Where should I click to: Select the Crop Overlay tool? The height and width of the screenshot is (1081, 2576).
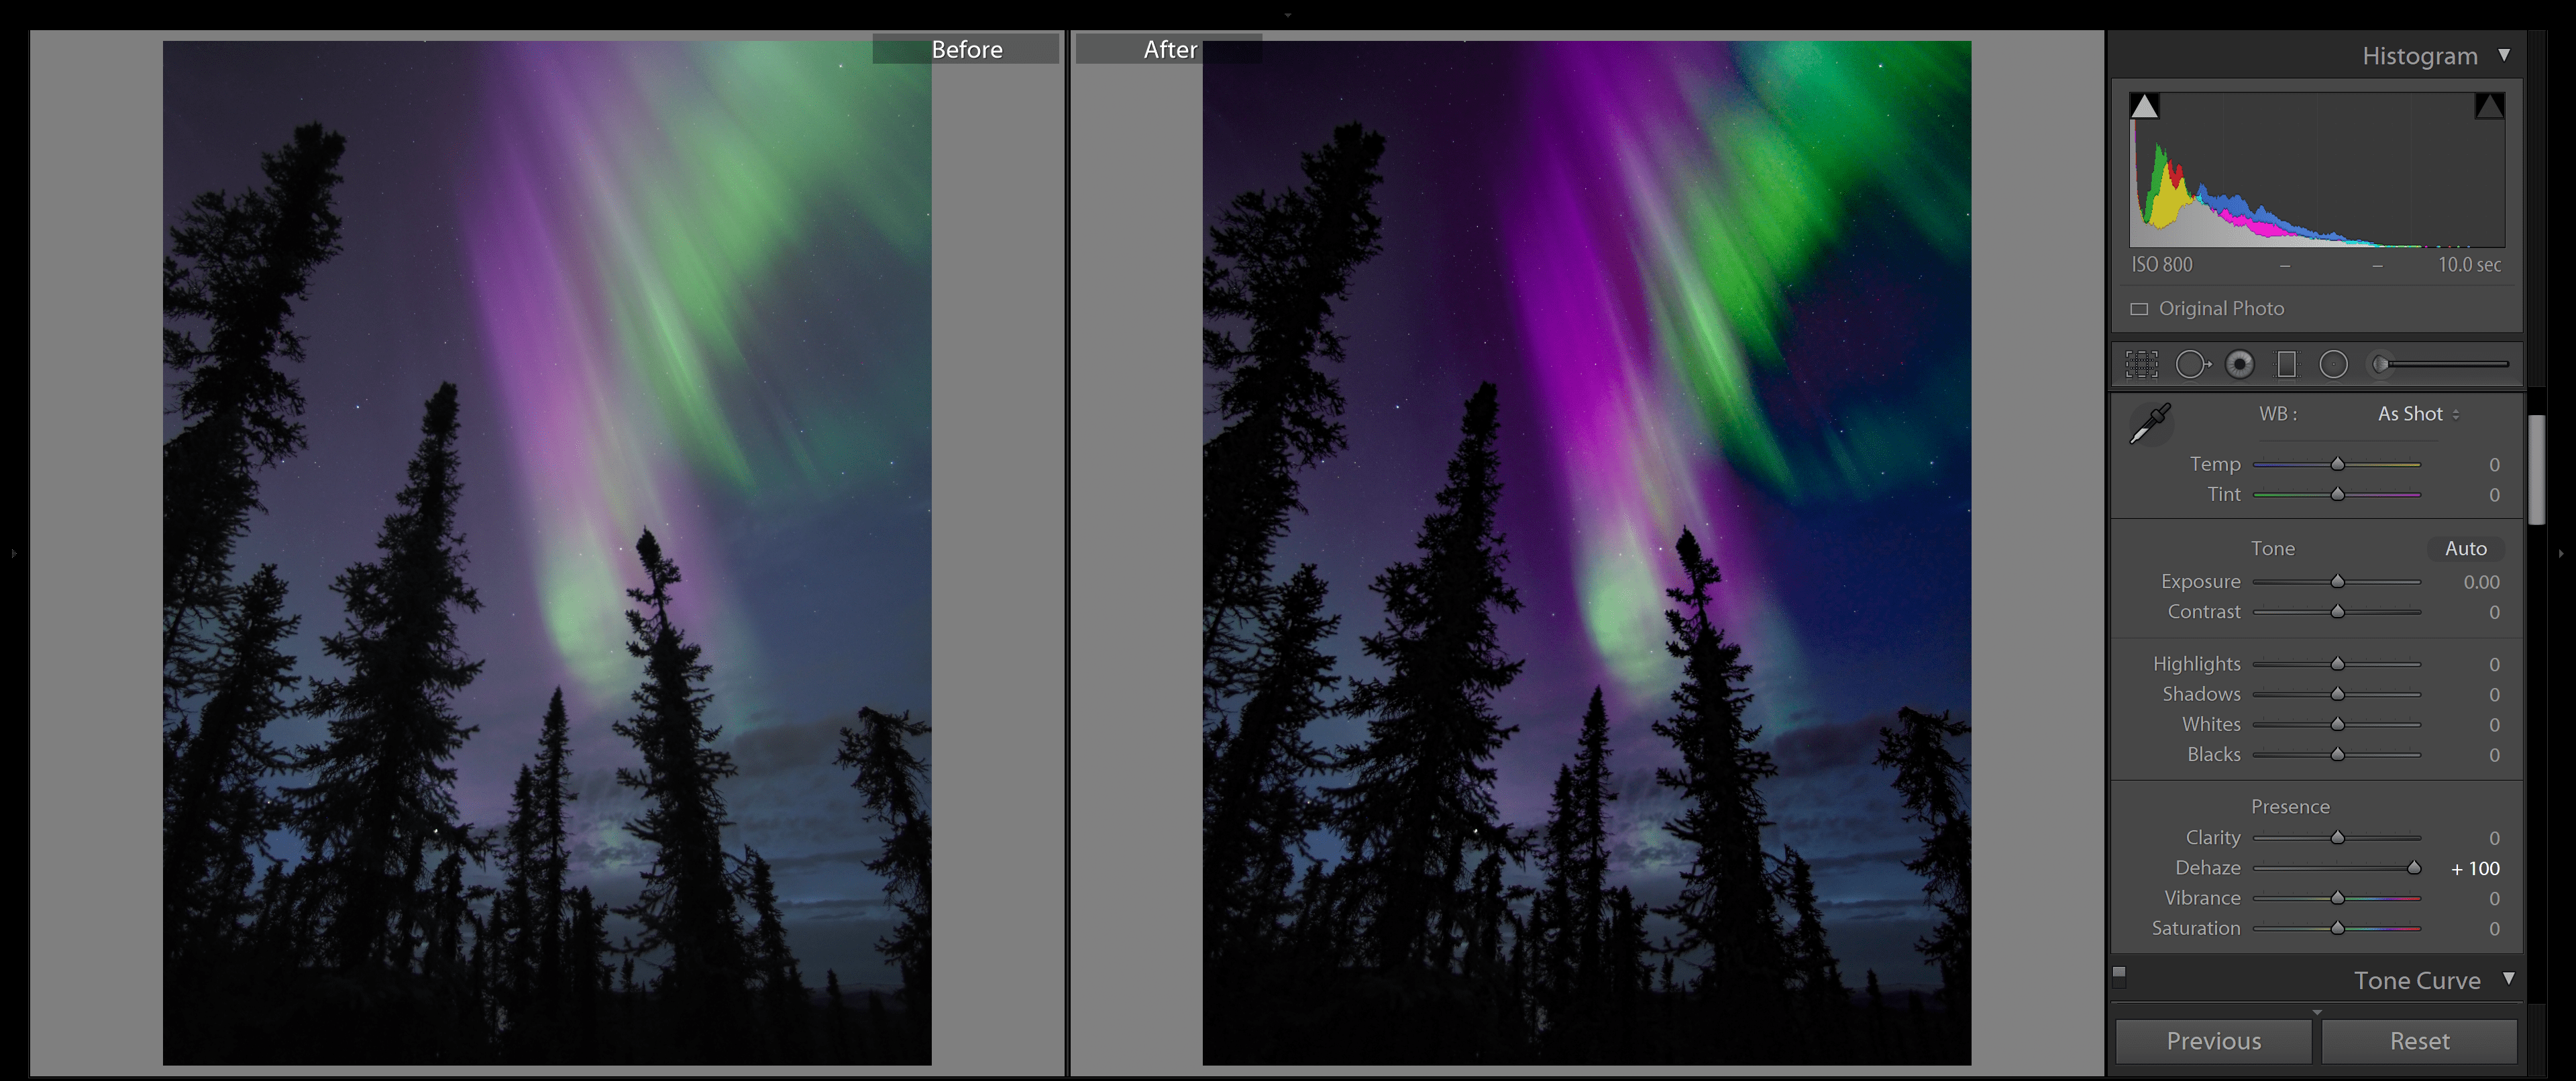click(x=2141, y=363)
